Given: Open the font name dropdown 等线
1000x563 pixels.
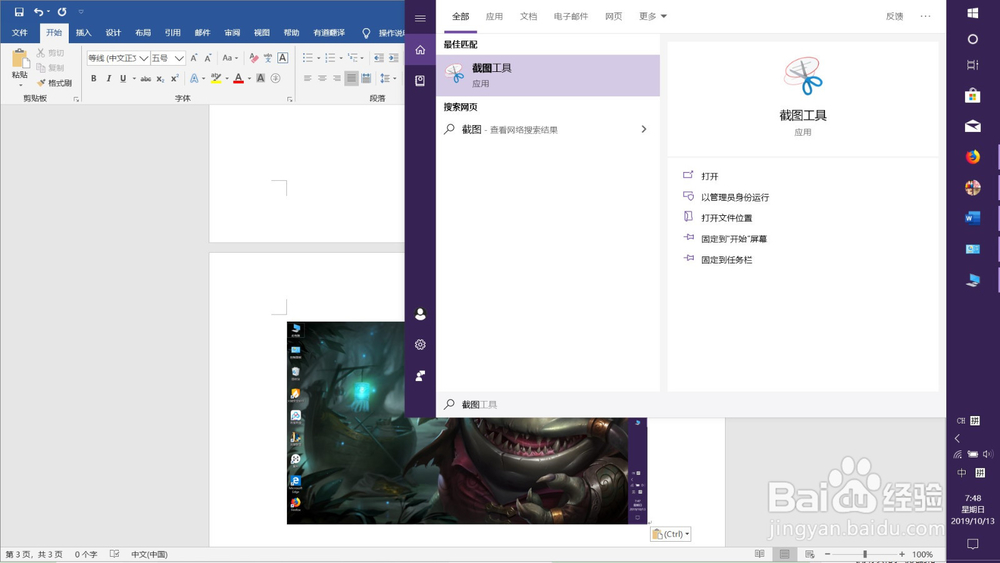Looking at the screenshot, I should pyautogui.click(x=144, y=58).
